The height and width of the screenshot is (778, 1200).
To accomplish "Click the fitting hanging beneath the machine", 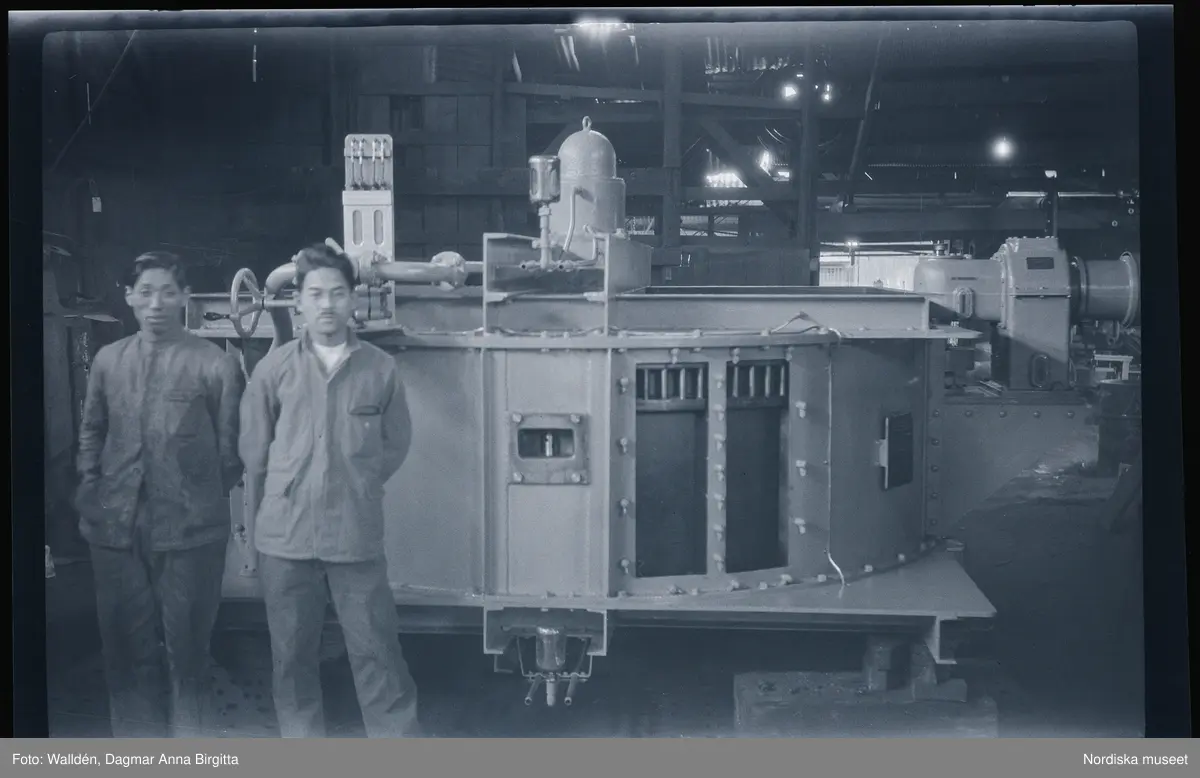I will (548, 660).
